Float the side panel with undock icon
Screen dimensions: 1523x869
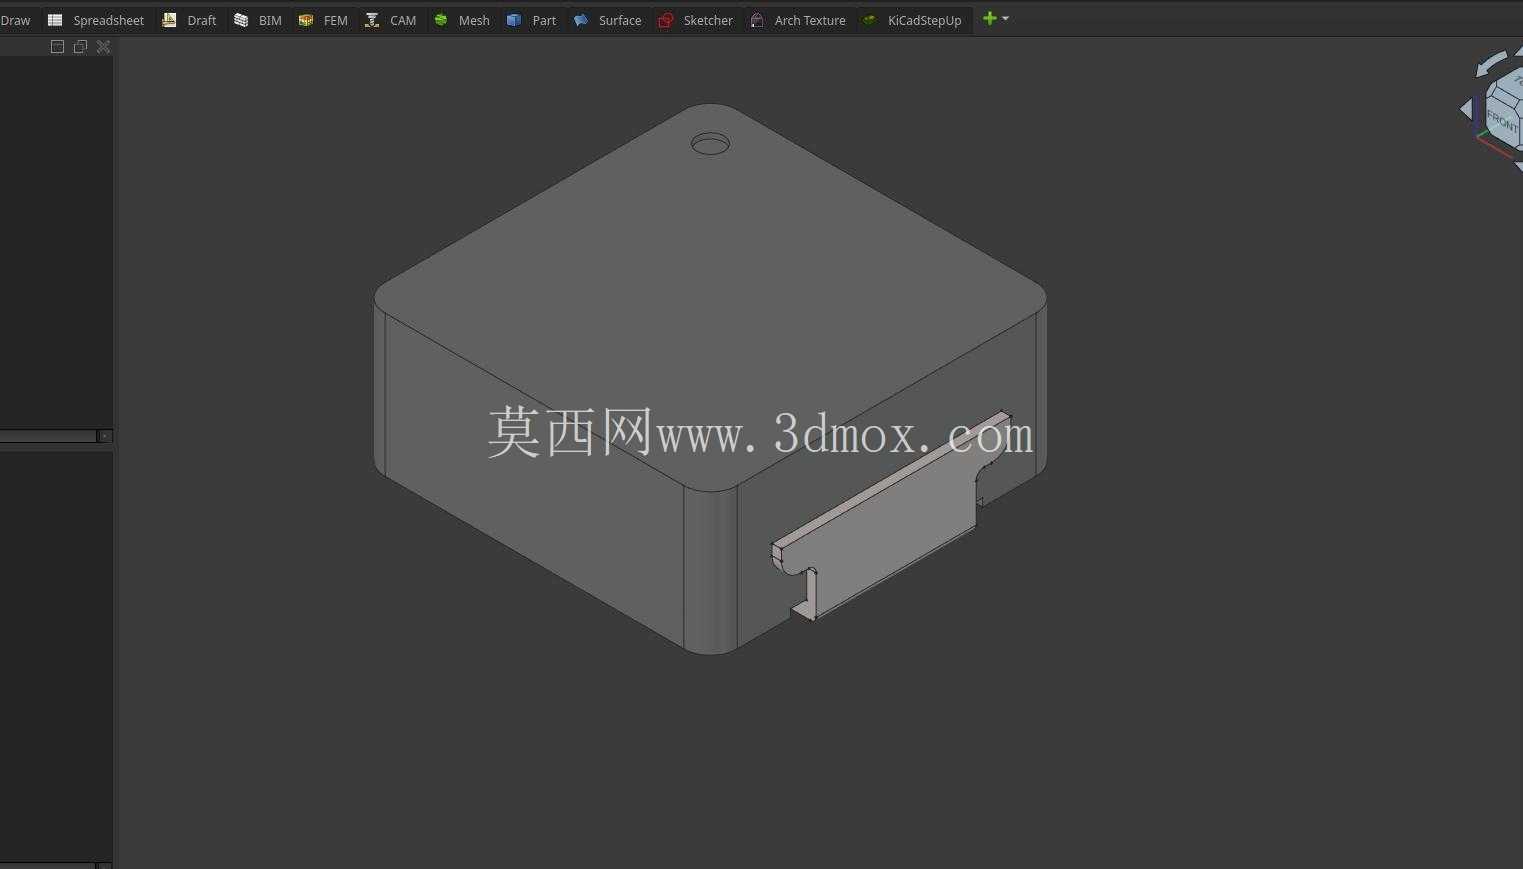[x=80, y=47]
